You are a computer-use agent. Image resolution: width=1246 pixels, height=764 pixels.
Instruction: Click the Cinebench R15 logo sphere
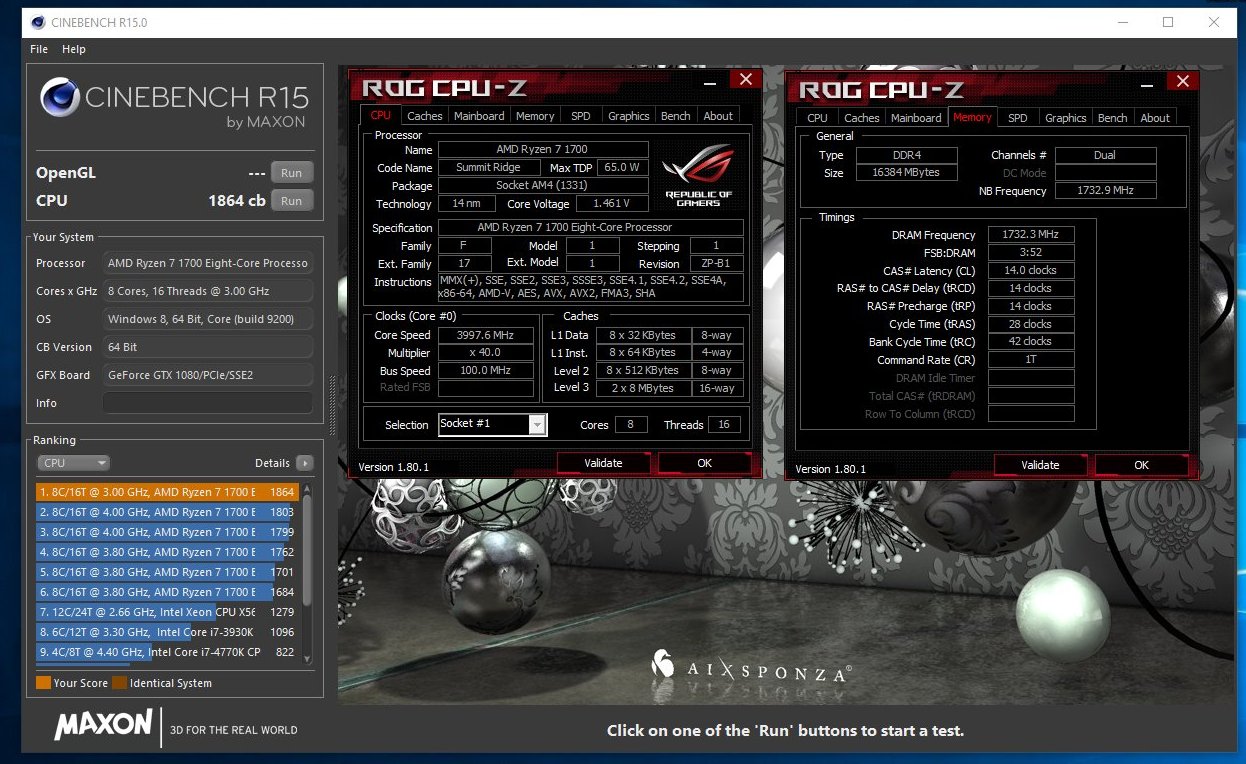click(x=60, y=99)
